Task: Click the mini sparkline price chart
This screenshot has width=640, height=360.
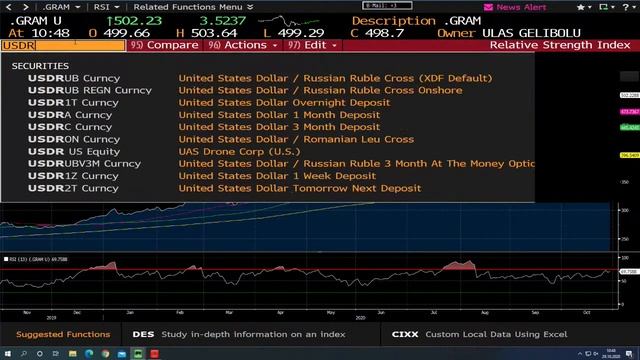Action: [x=289, y=20]
